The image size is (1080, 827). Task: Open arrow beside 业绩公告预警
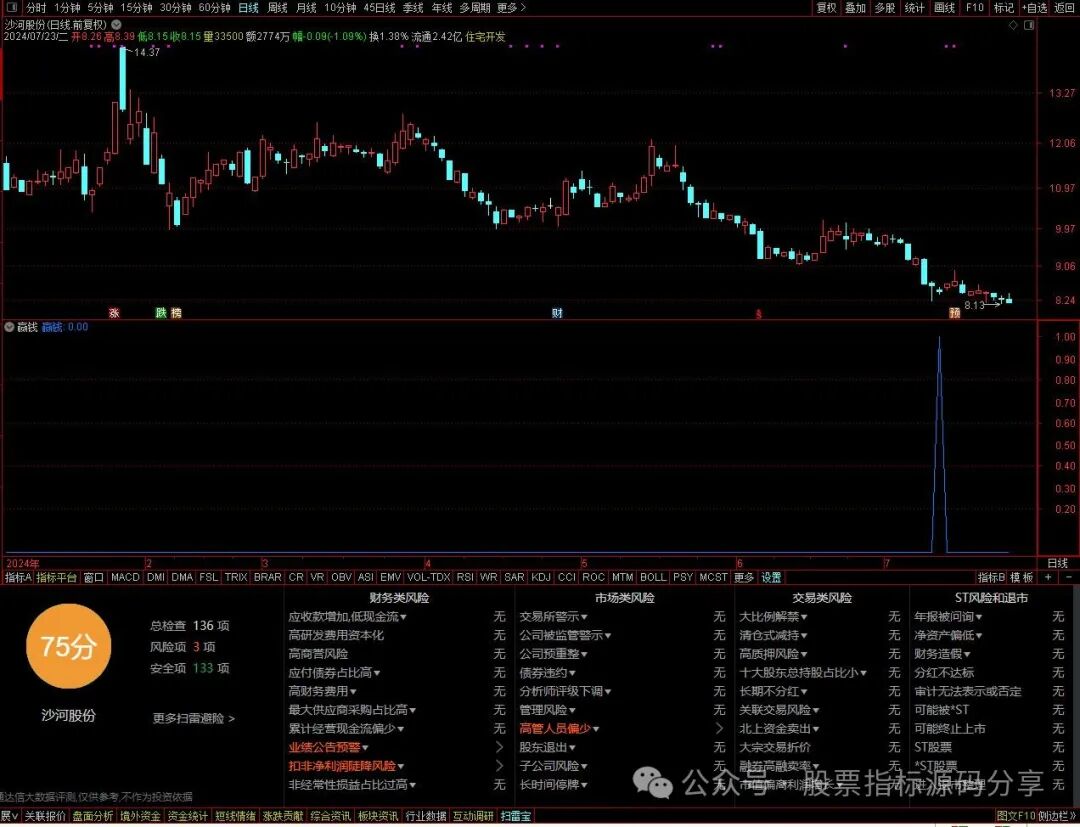(x=499, y=747)
